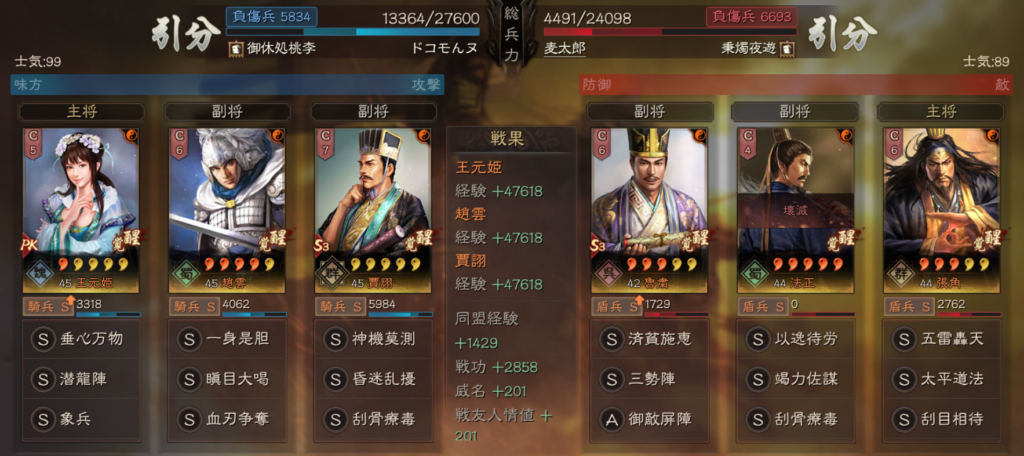Open enemy player name 麦太郎
The width and height of the screenshot is (1024, 456).
pyautogui.click(x=564, y=49)
